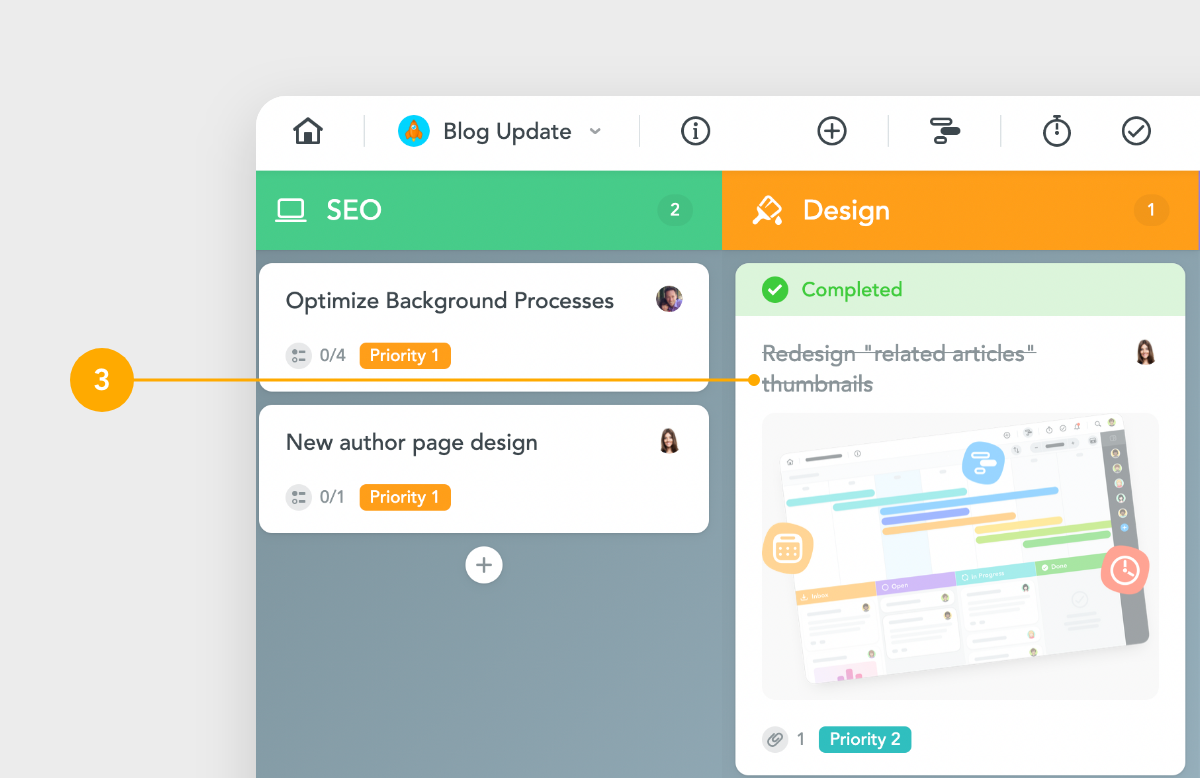The image size is (1200, 778).
Task: Click assignee avatar on Optimize Background Processes
Action: (669, 299)
